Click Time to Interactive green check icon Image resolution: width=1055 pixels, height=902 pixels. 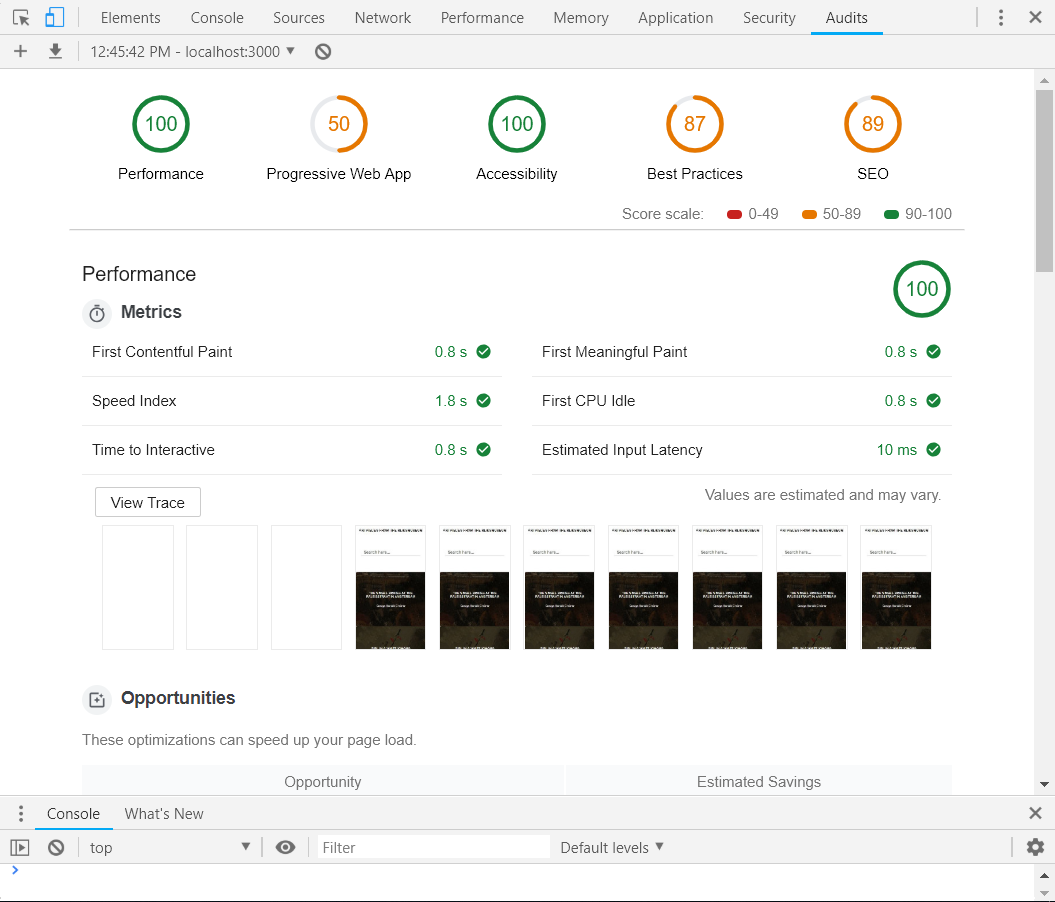tap(483, 449)
